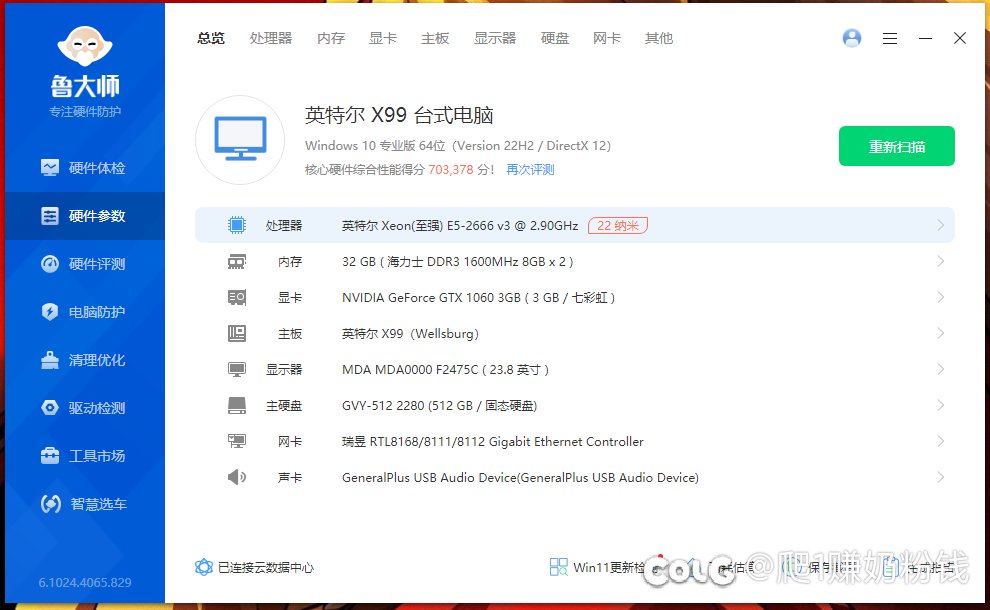Switch to the 网卡 tab
Viewport: 990px width, 610px height.
pos(607,39)
